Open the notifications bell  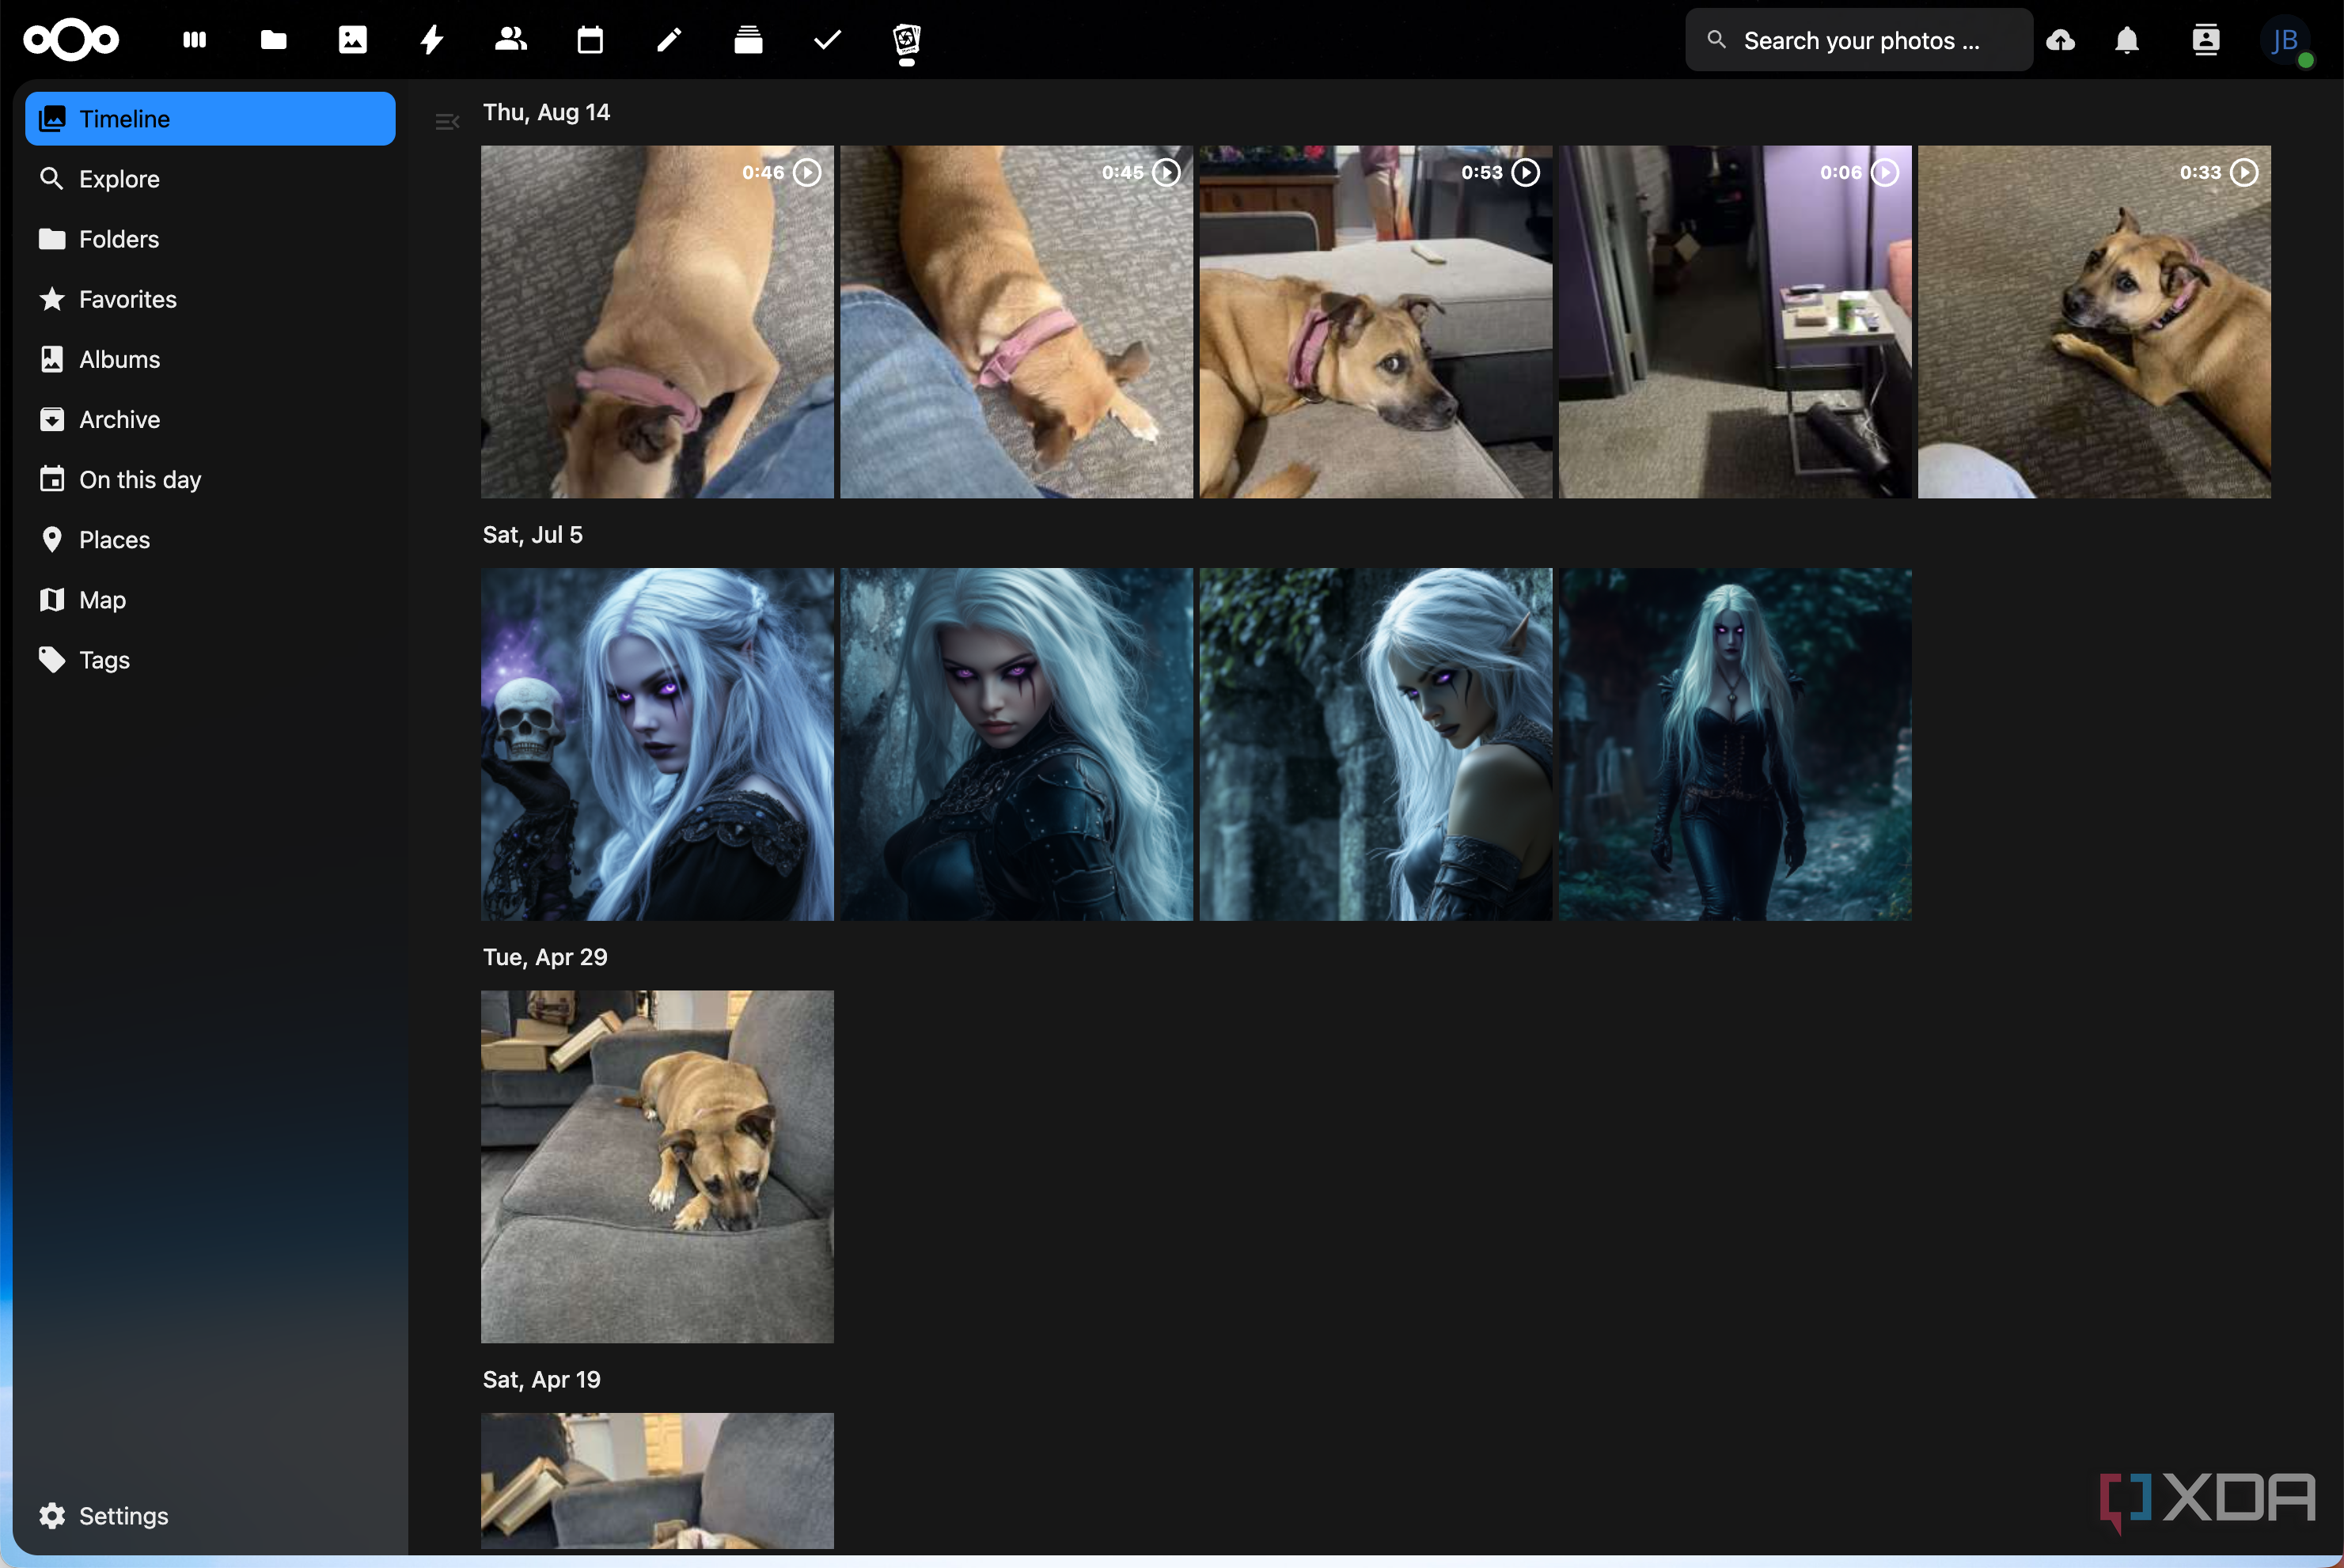2127,40
